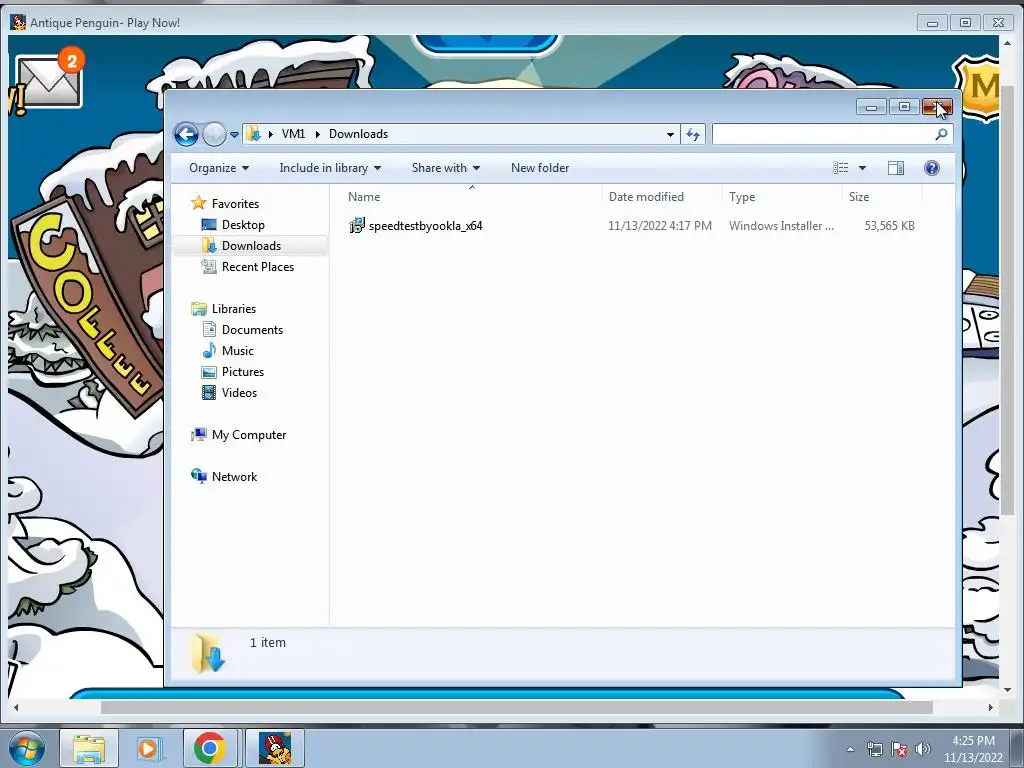Click the search magnifier icon
This screenshot has width=1024, height=768.
(941, 135)
